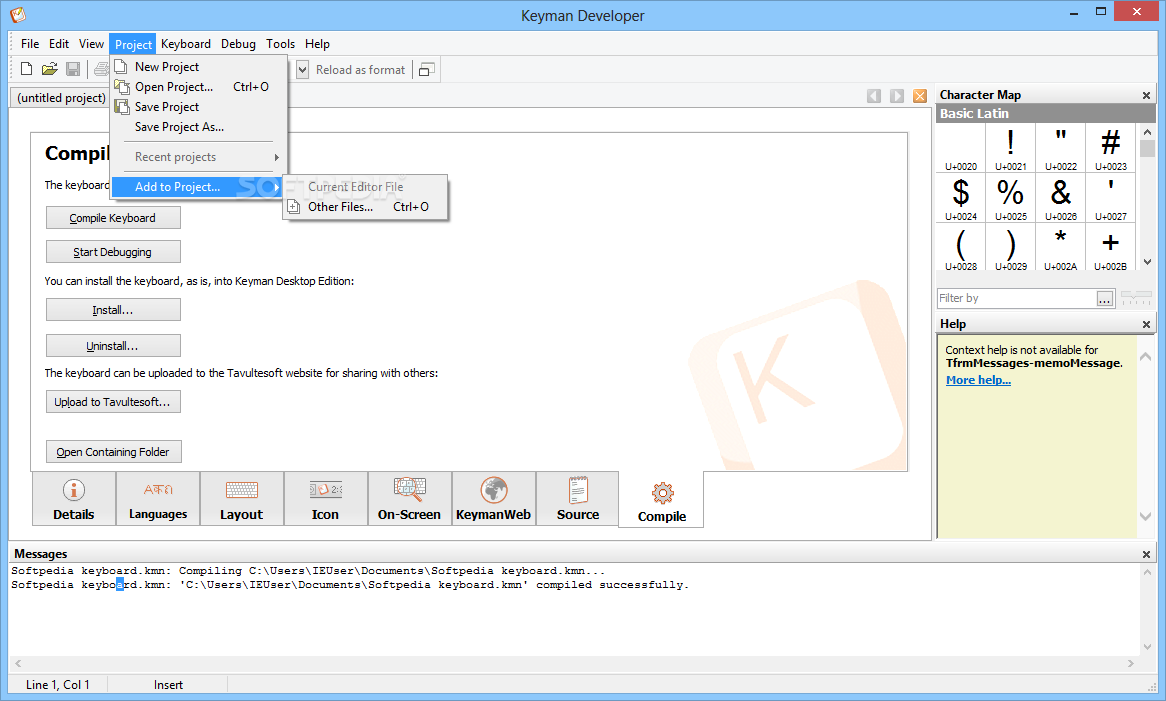Select Save Project menu entry
1166x701 pixels.
199,107
